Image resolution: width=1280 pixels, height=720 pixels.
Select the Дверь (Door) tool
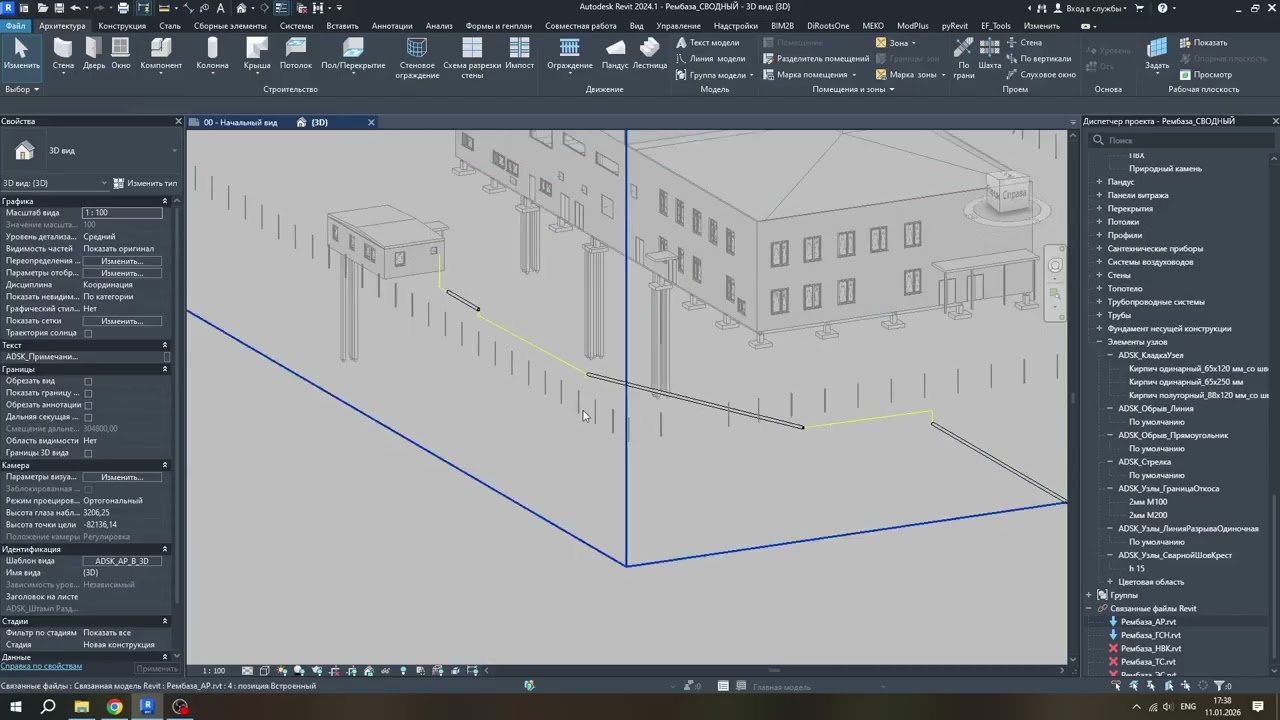point(94,53)
